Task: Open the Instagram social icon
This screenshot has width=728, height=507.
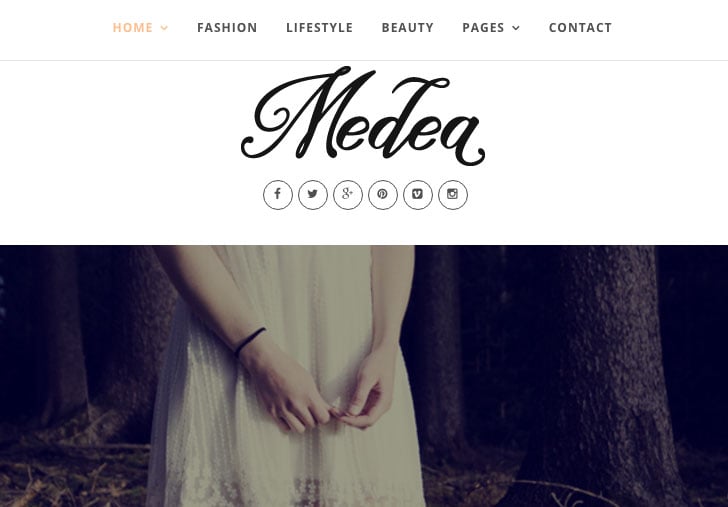Action: 453,195
